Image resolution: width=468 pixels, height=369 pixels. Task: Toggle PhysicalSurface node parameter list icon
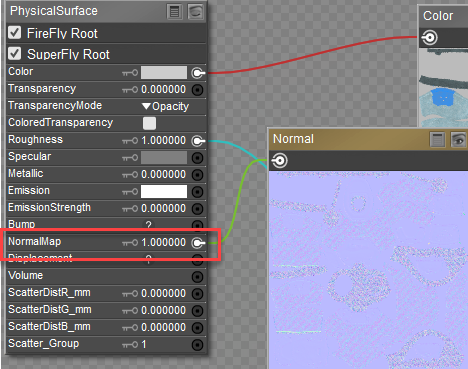[x=174, y=12]
